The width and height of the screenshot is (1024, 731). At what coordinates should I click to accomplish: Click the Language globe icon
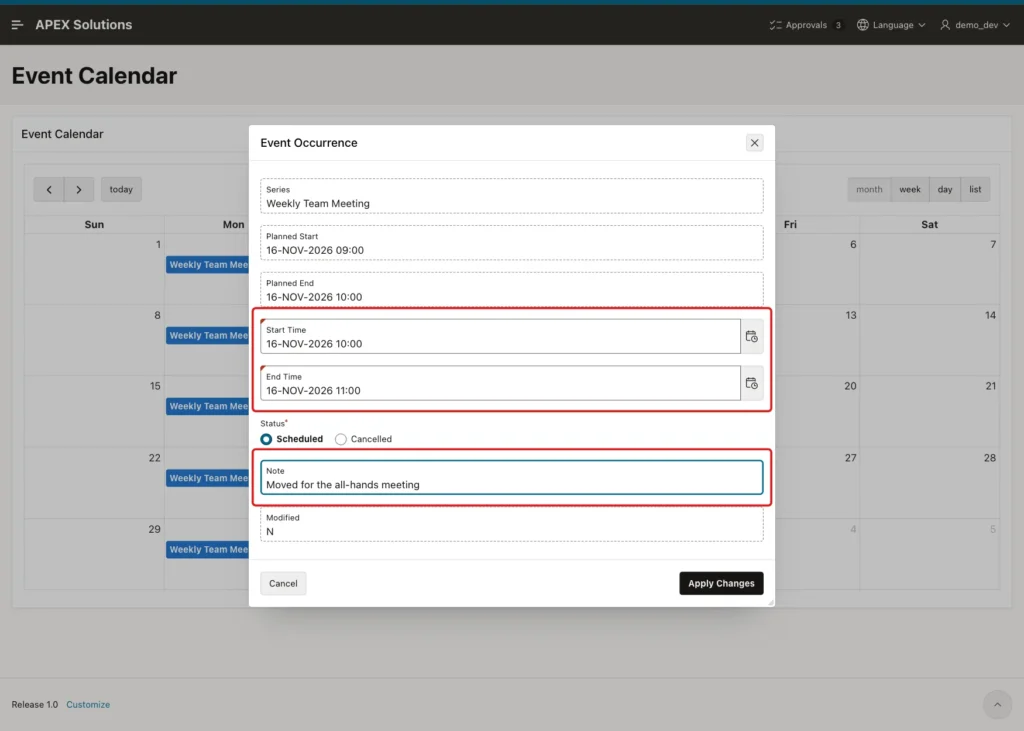pyautogui.click(x=863, y=25)
